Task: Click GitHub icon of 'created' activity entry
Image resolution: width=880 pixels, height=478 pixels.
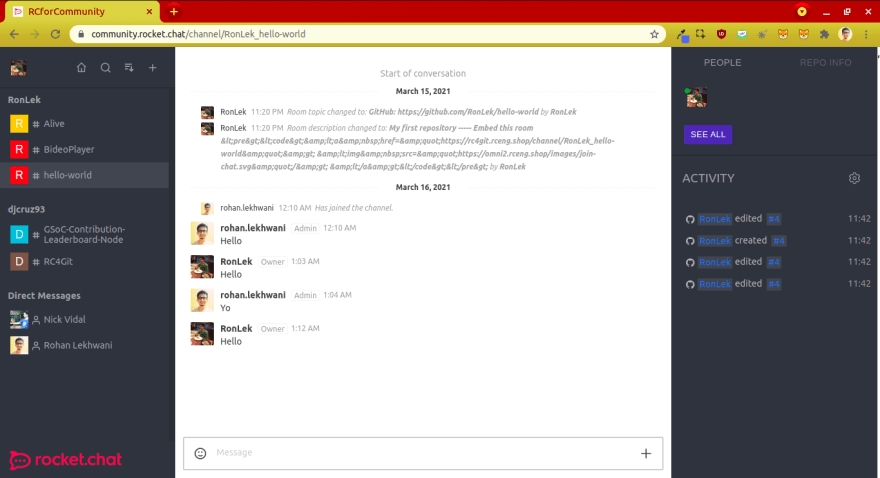Action: [x=690, y=241]
